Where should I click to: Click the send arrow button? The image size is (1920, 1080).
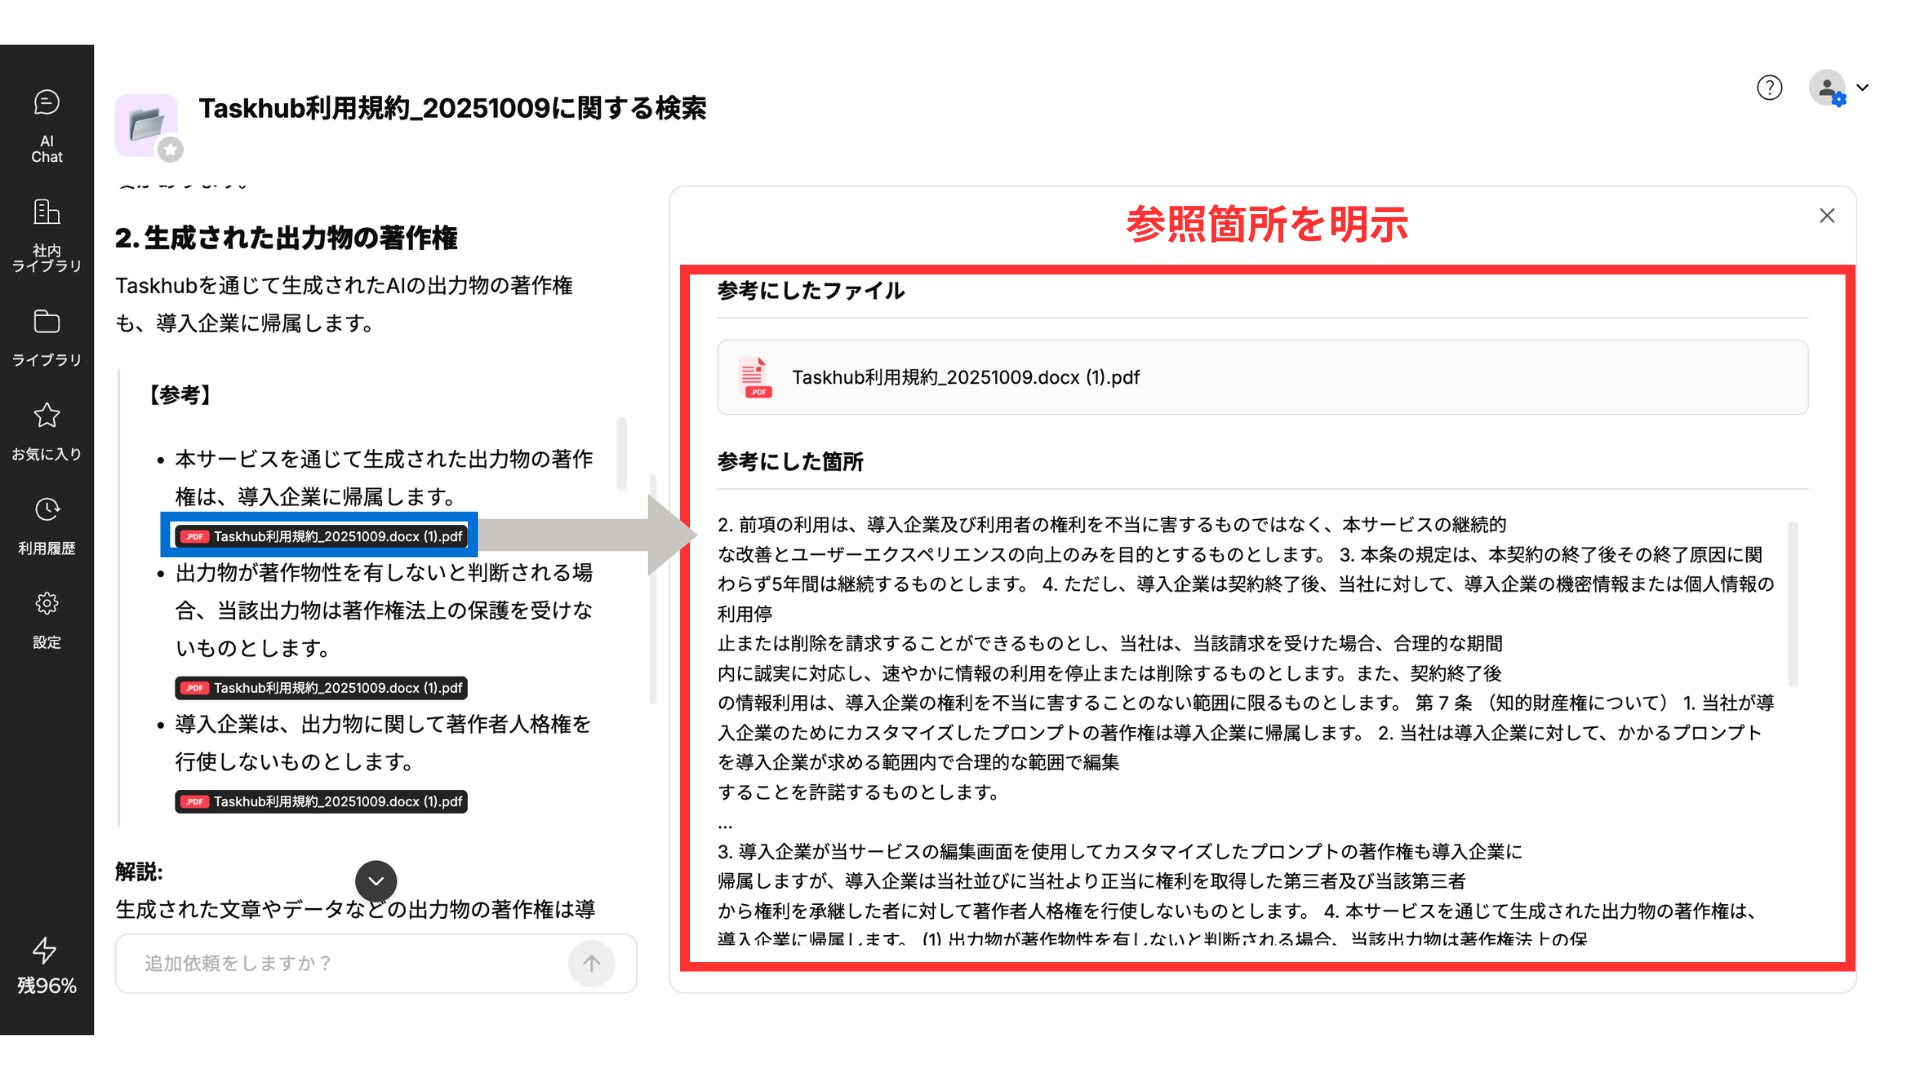point(591,963)
